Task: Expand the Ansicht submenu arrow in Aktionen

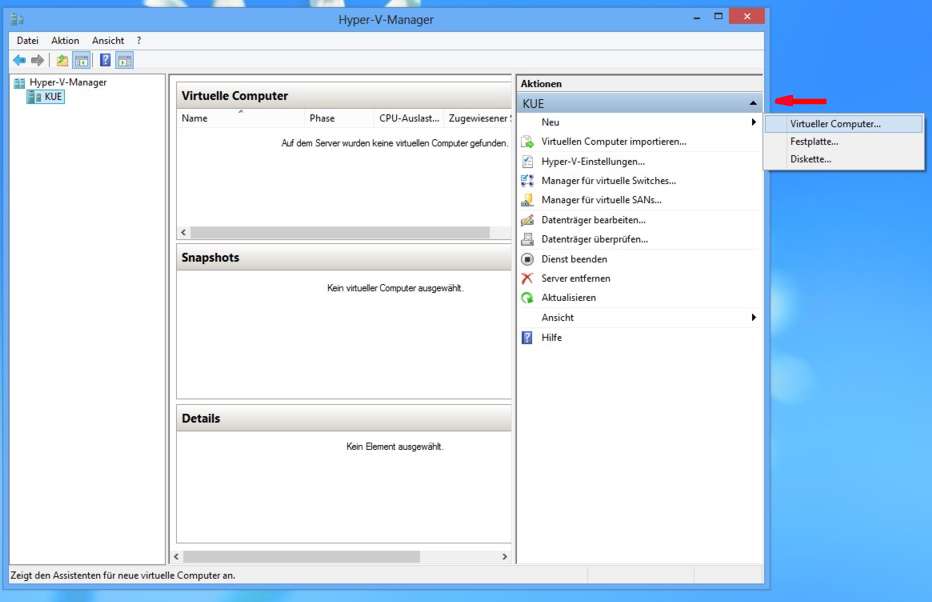Action: coord(754,317)
